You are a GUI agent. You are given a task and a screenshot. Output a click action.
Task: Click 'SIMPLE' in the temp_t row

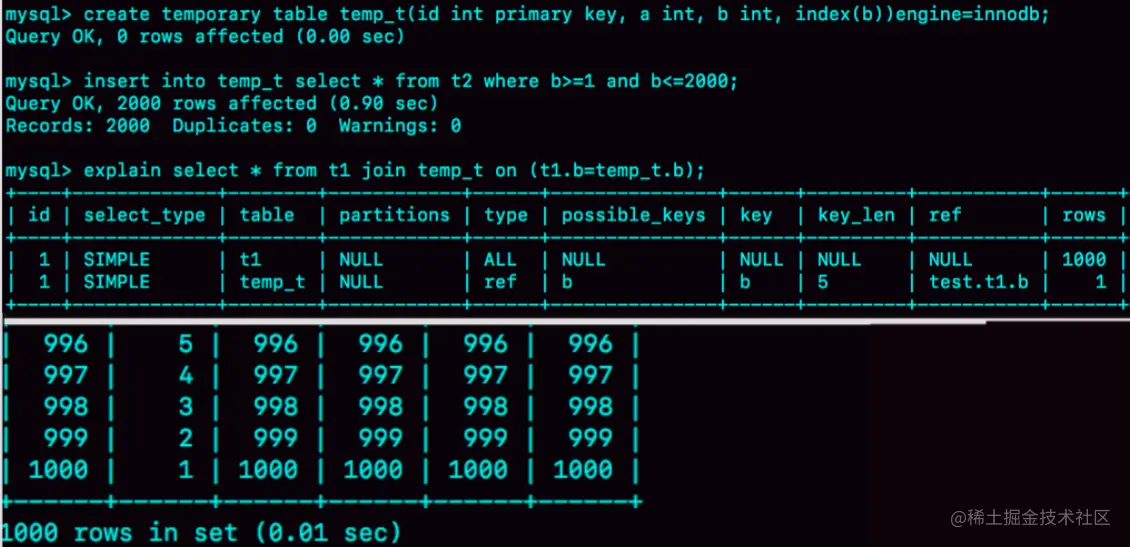tap(117, 282)
